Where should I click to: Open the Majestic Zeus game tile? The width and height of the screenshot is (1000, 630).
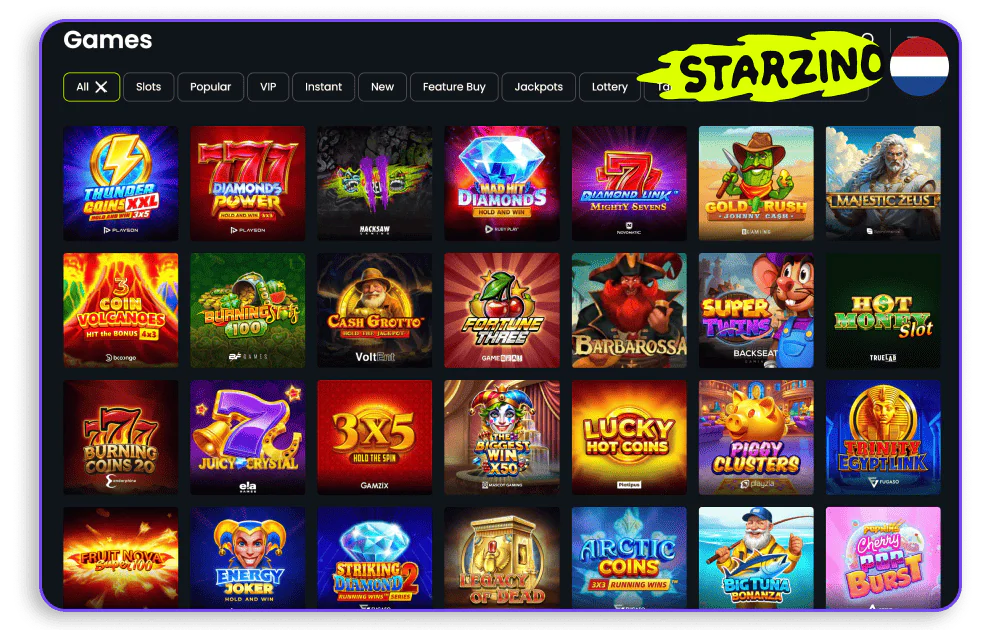pos(883,183)
